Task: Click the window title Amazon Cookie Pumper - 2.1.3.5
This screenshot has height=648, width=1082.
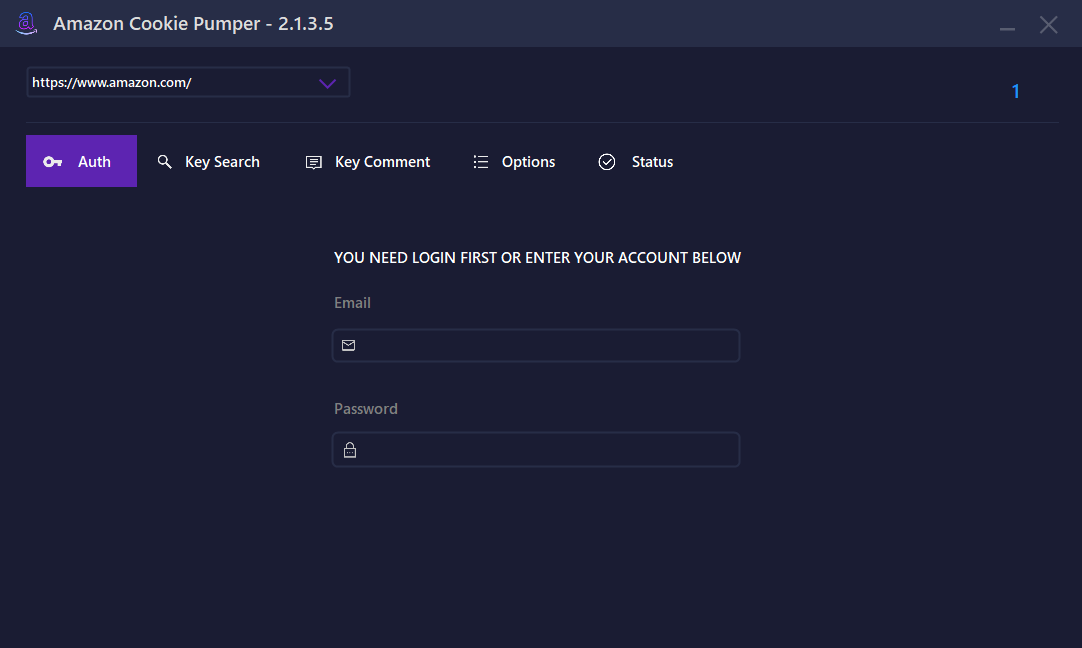Action: (x=193, y=23)
